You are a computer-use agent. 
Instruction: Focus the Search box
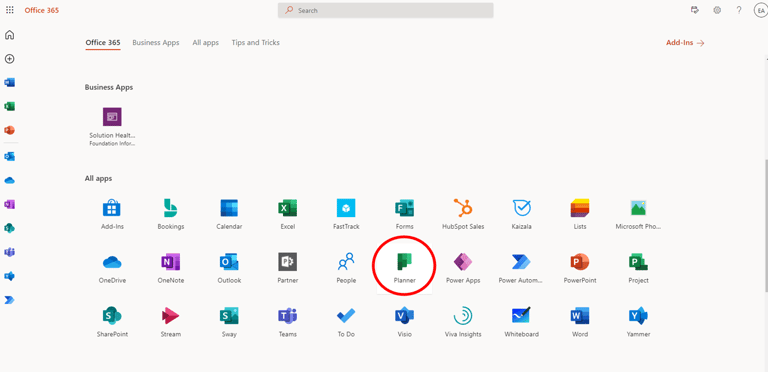tap(385, 10)
